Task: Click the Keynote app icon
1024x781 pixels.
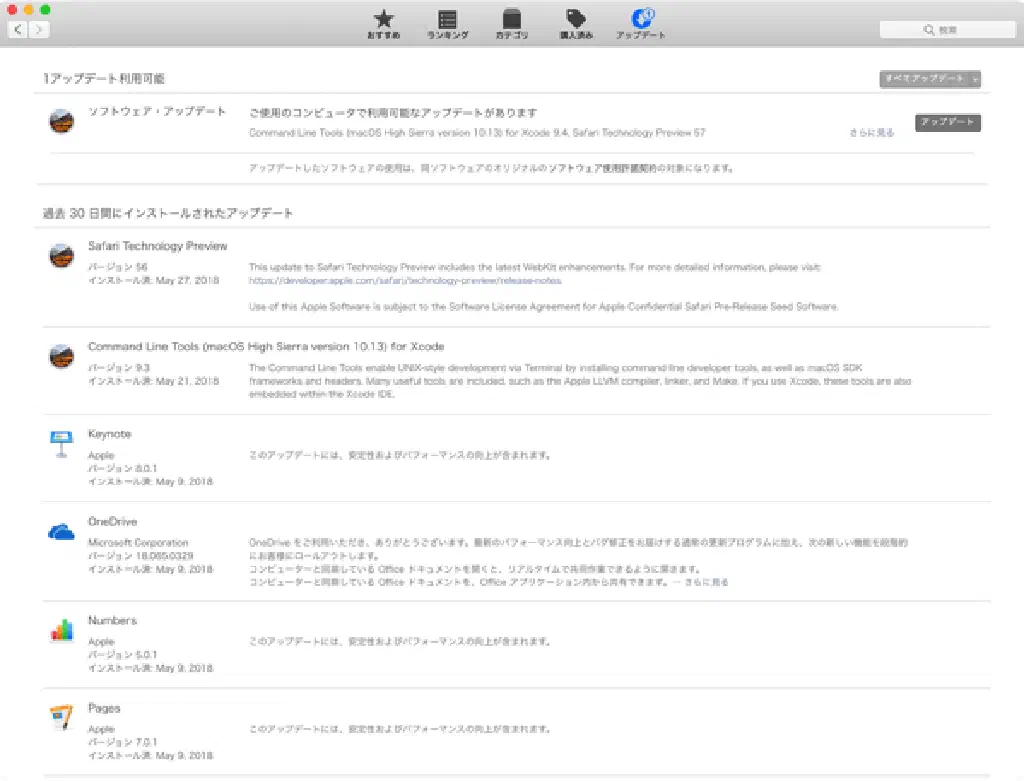Action: pos(61,445)
